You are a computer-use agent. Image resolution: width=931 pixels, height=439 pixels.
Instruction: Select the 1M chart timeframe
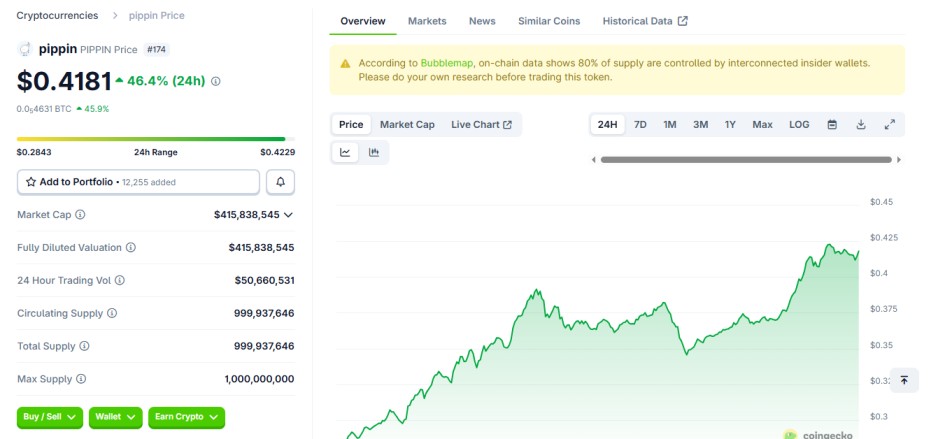pyautogui.click(x=670, y=125)
